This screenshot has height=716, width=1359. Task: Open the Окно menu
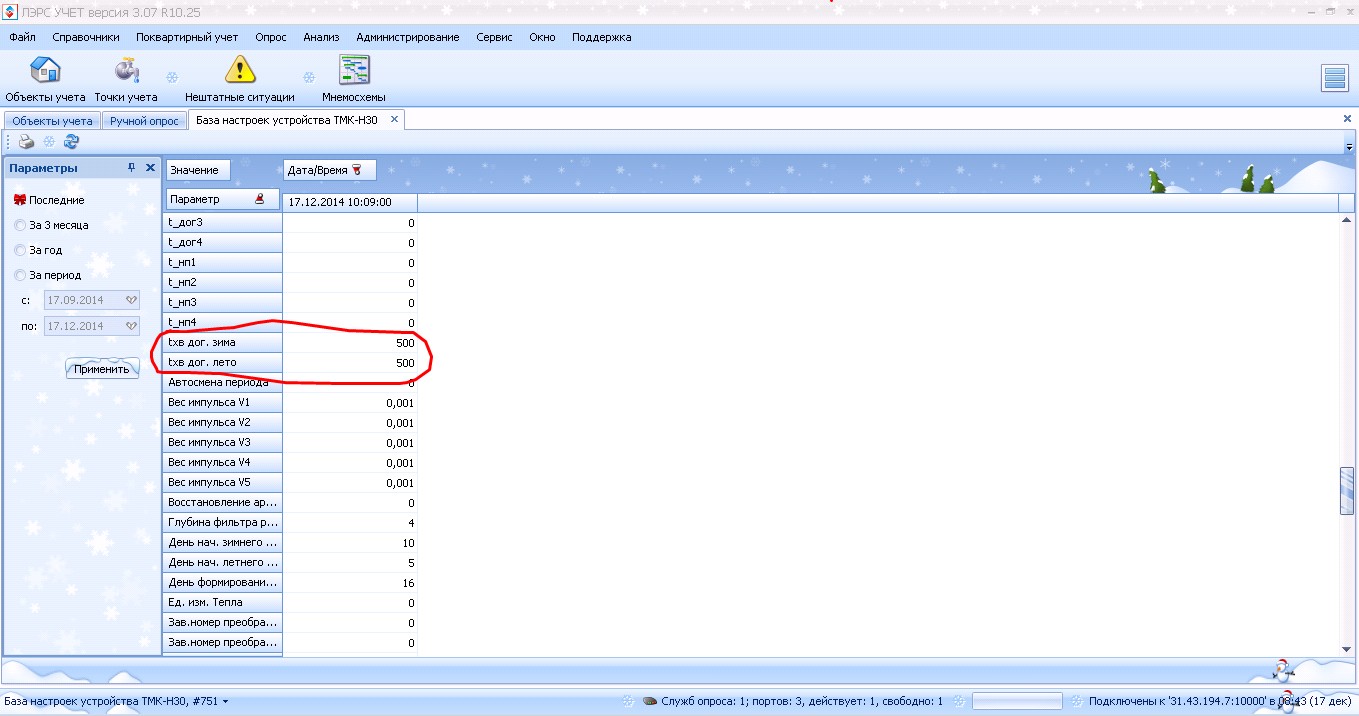543,37
